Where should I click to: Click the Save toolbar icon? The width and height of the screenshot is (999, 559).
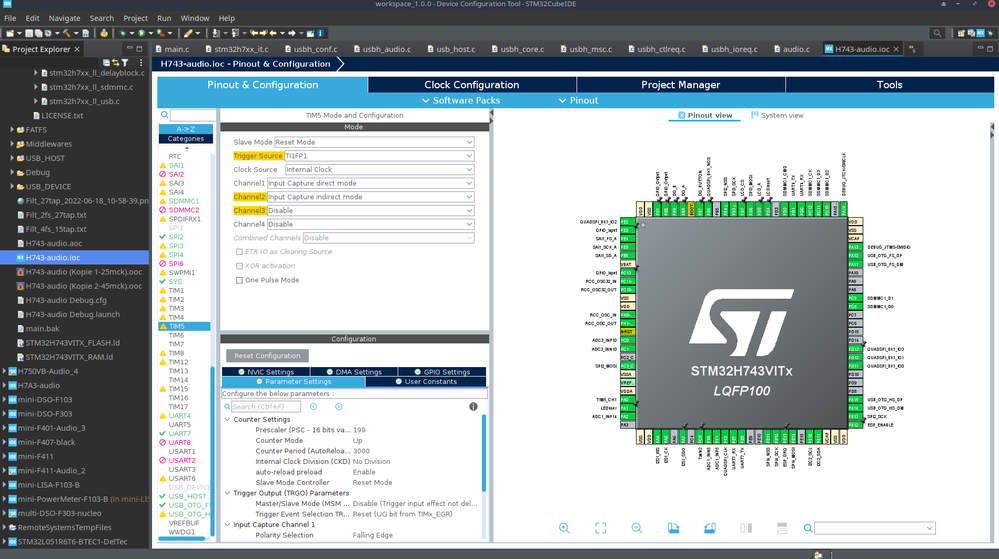tap(29, 33)
